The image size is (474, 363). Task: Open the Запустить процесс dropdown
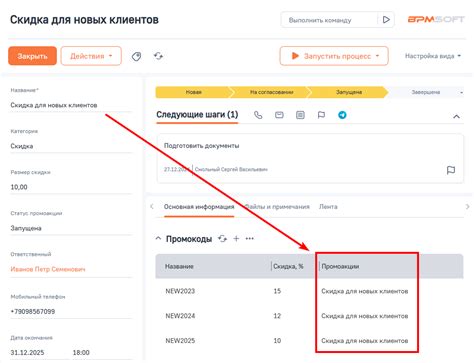[334, 56]
